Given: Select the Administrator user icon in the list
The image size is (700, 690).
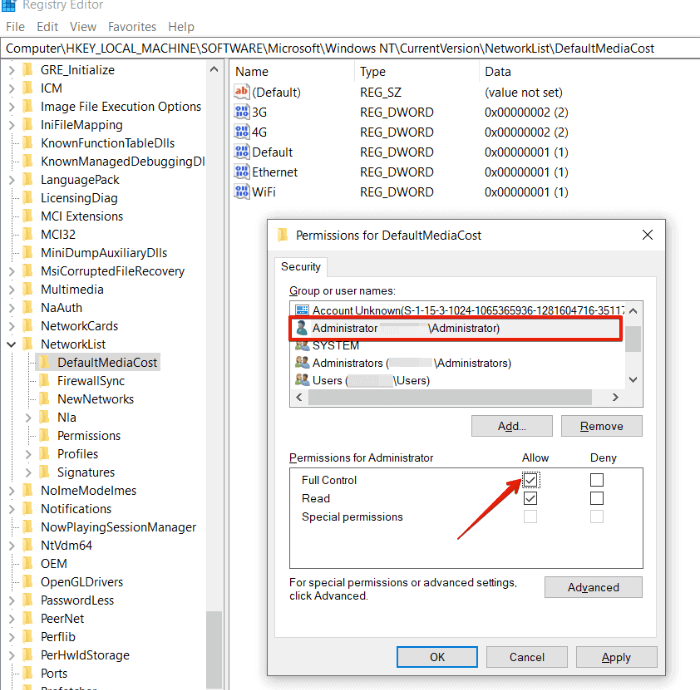Looking at the screenshot, I should (x=302, y=328).
